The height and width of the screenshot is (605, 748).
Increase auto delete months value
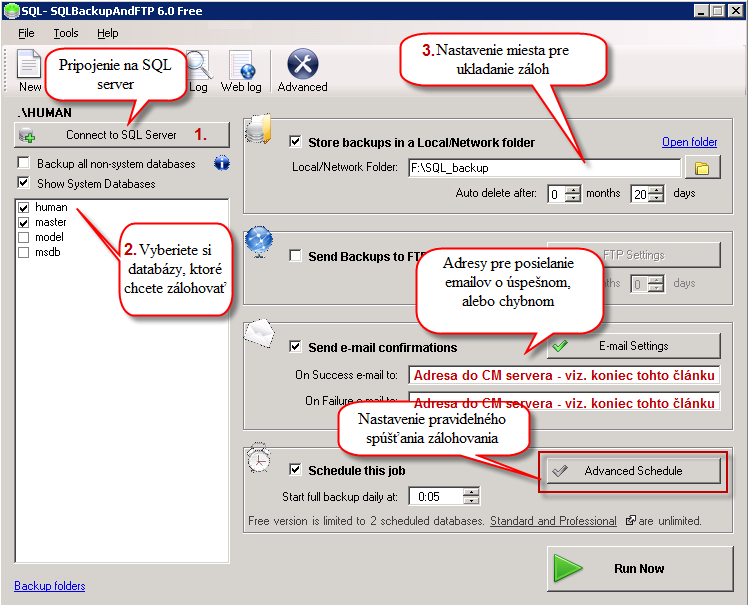573,189
